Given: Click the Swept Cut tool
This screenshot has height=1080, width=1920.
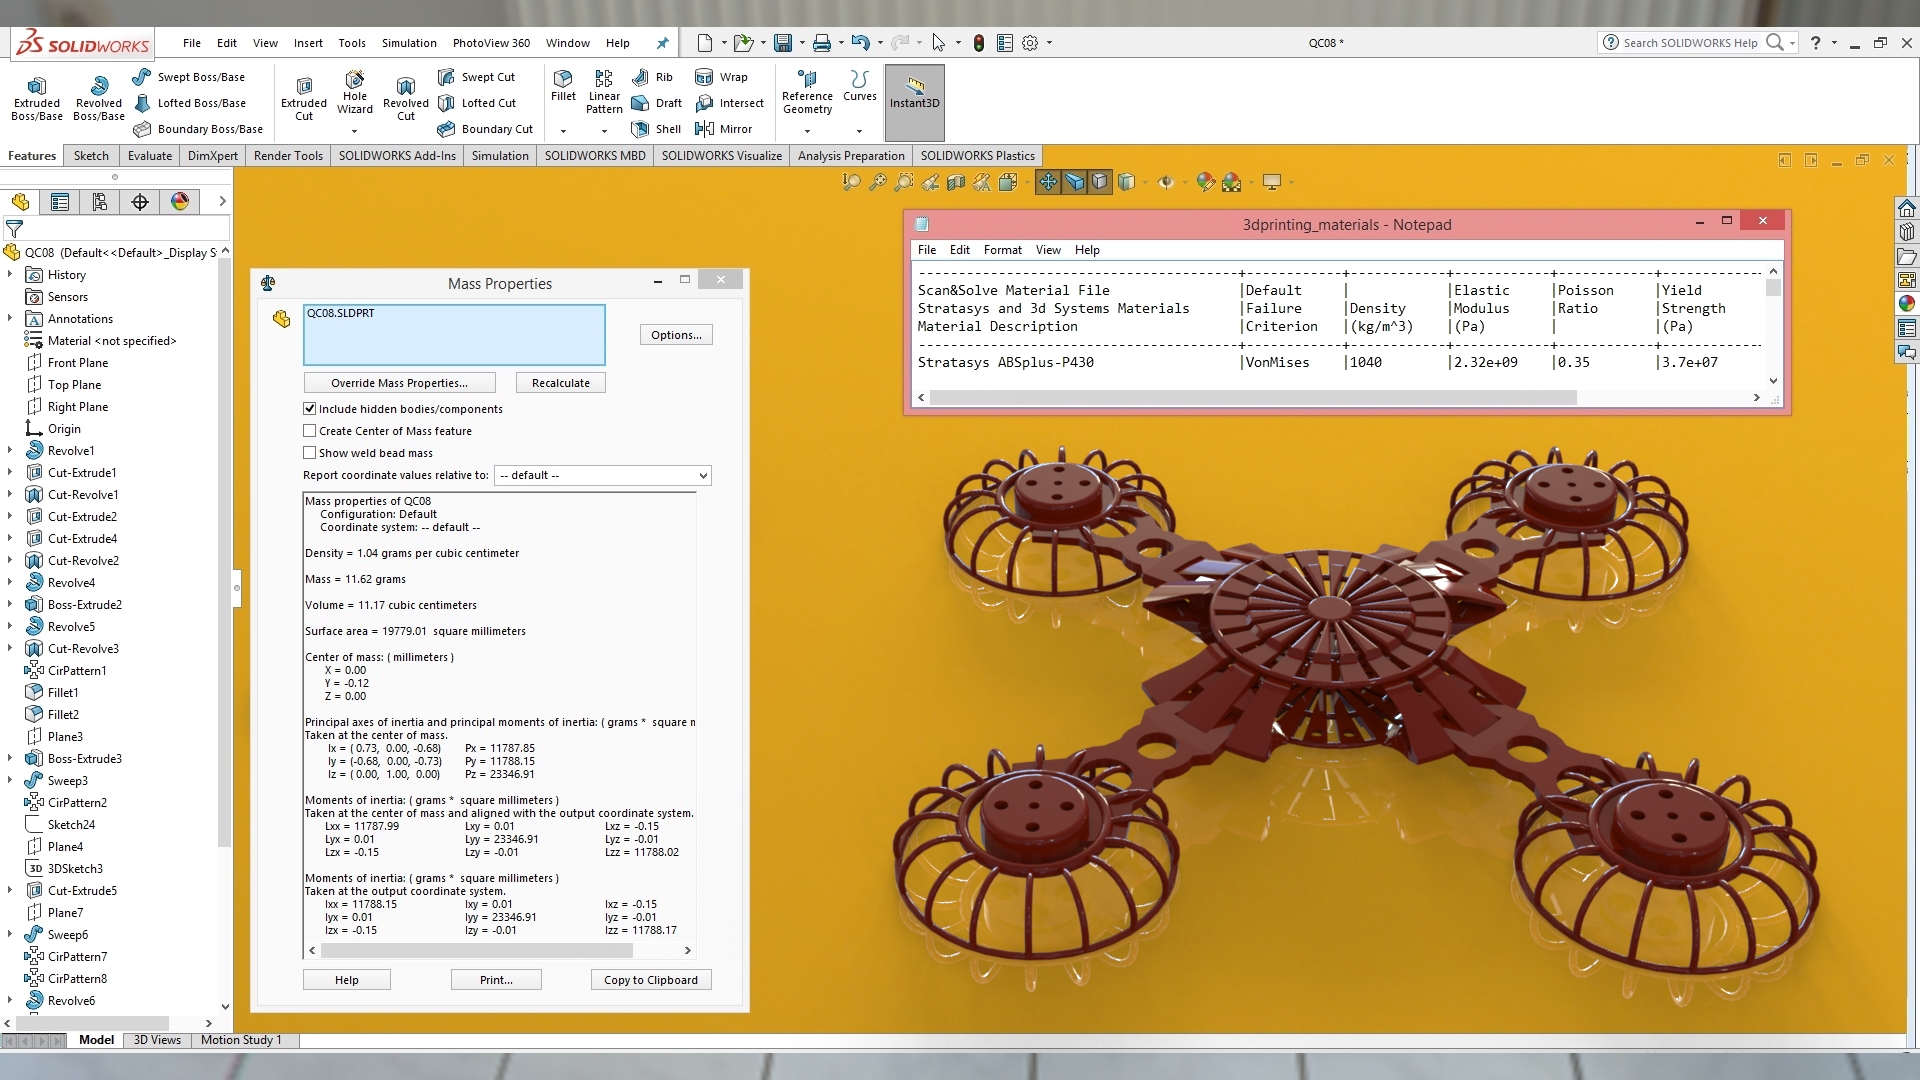Looking at the screenshot, I should [x=476, y=77].
